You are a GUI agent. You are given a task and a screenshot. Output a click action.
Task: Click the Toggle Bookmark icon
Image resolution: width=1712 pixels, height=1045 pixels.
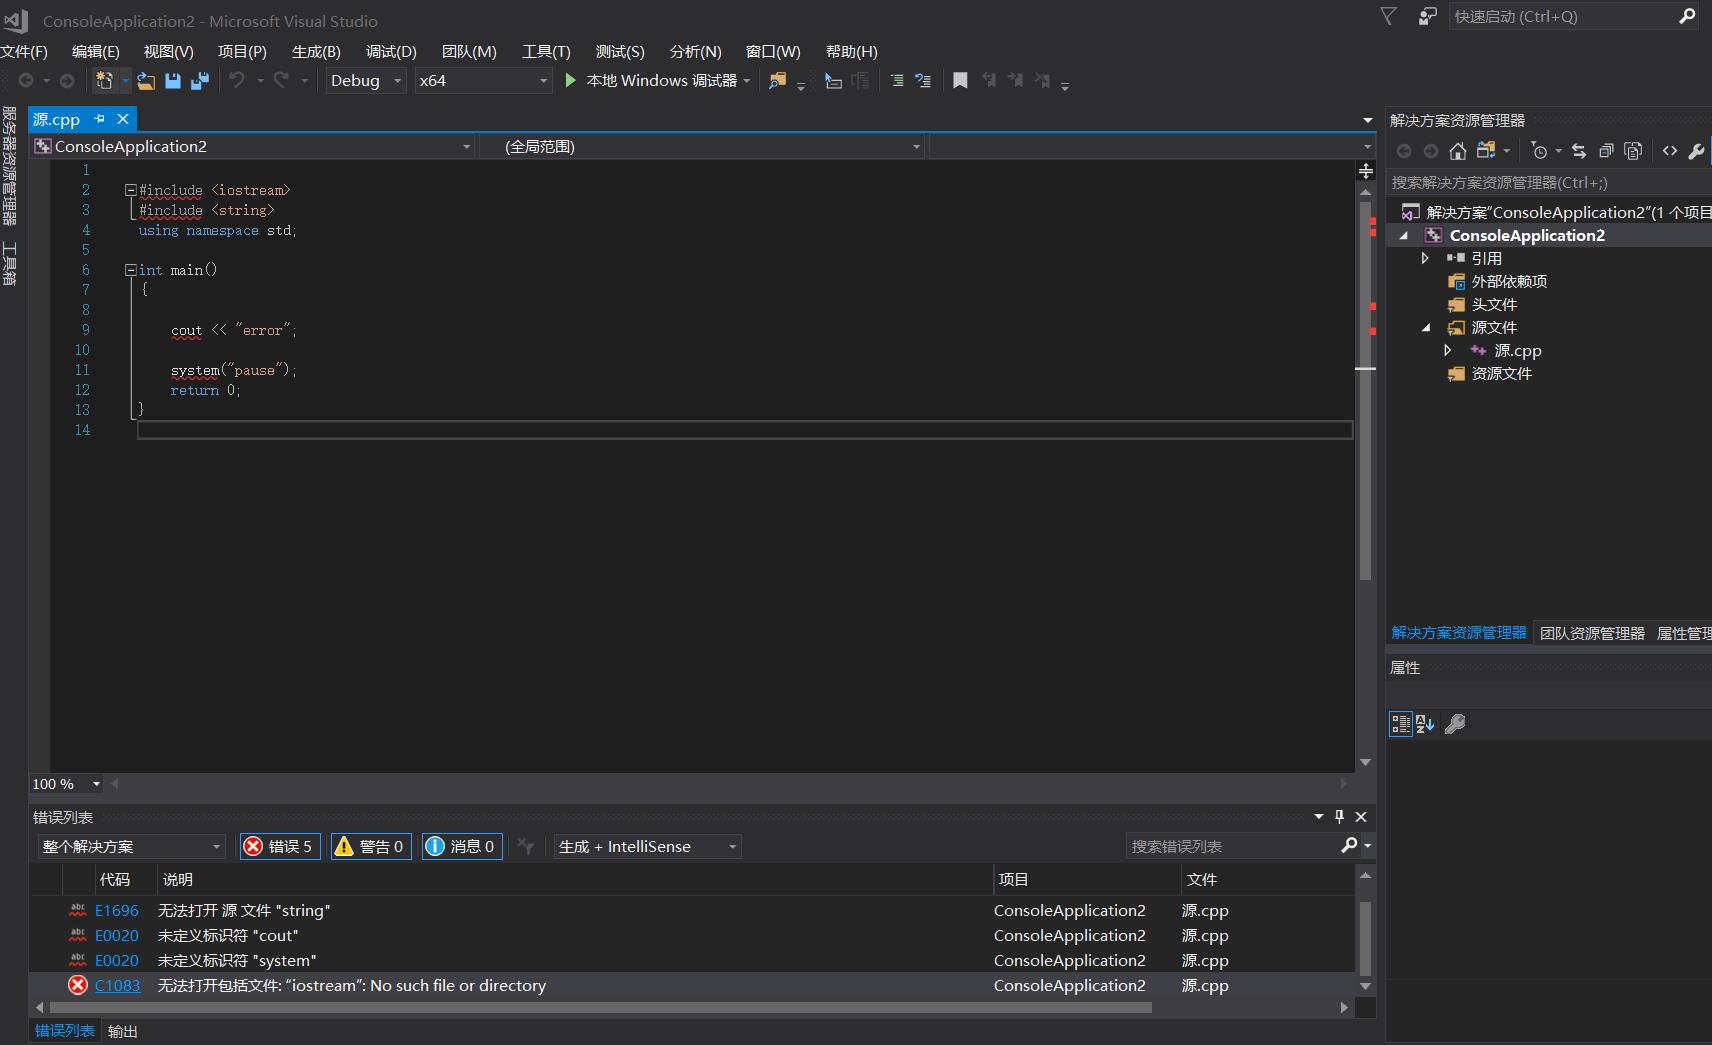point(960,81)
